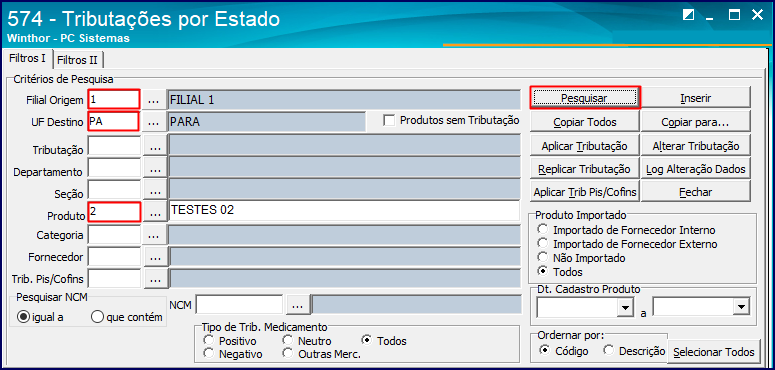Open lookup for Departamento field

[155, 168]
